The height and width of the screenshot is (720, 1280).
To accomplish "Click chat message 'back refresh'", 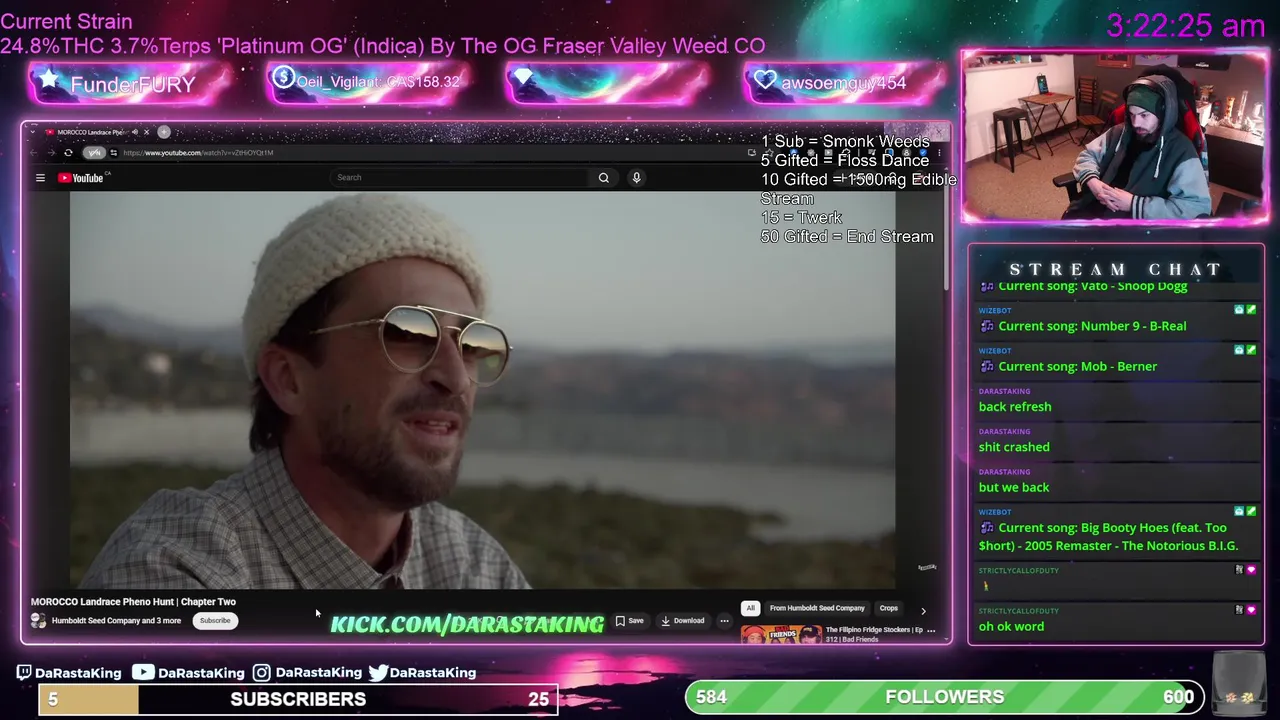I will pyautogui.click(x=1015, y=407).
